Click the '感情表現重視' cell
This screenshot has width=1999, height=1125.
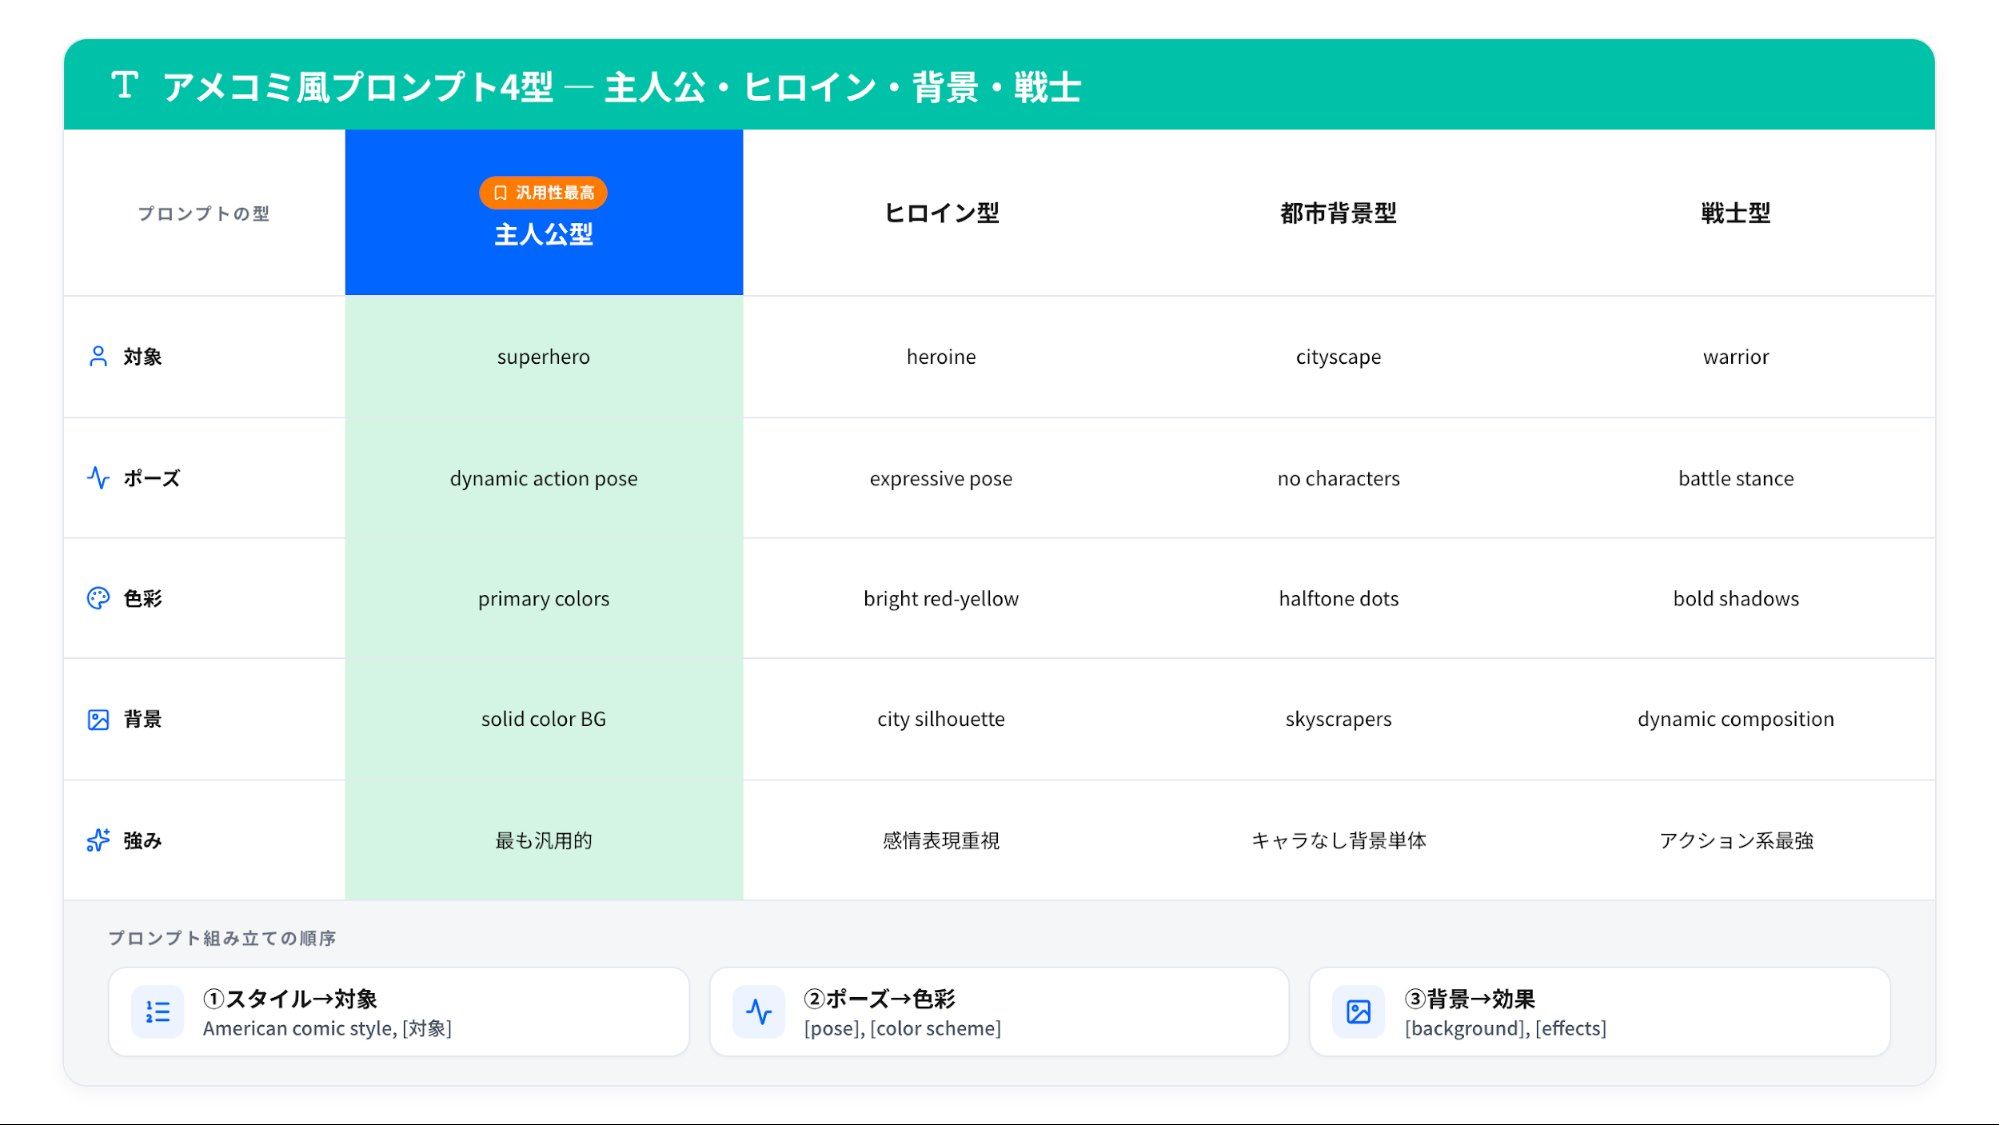click(x=941, y=840)
